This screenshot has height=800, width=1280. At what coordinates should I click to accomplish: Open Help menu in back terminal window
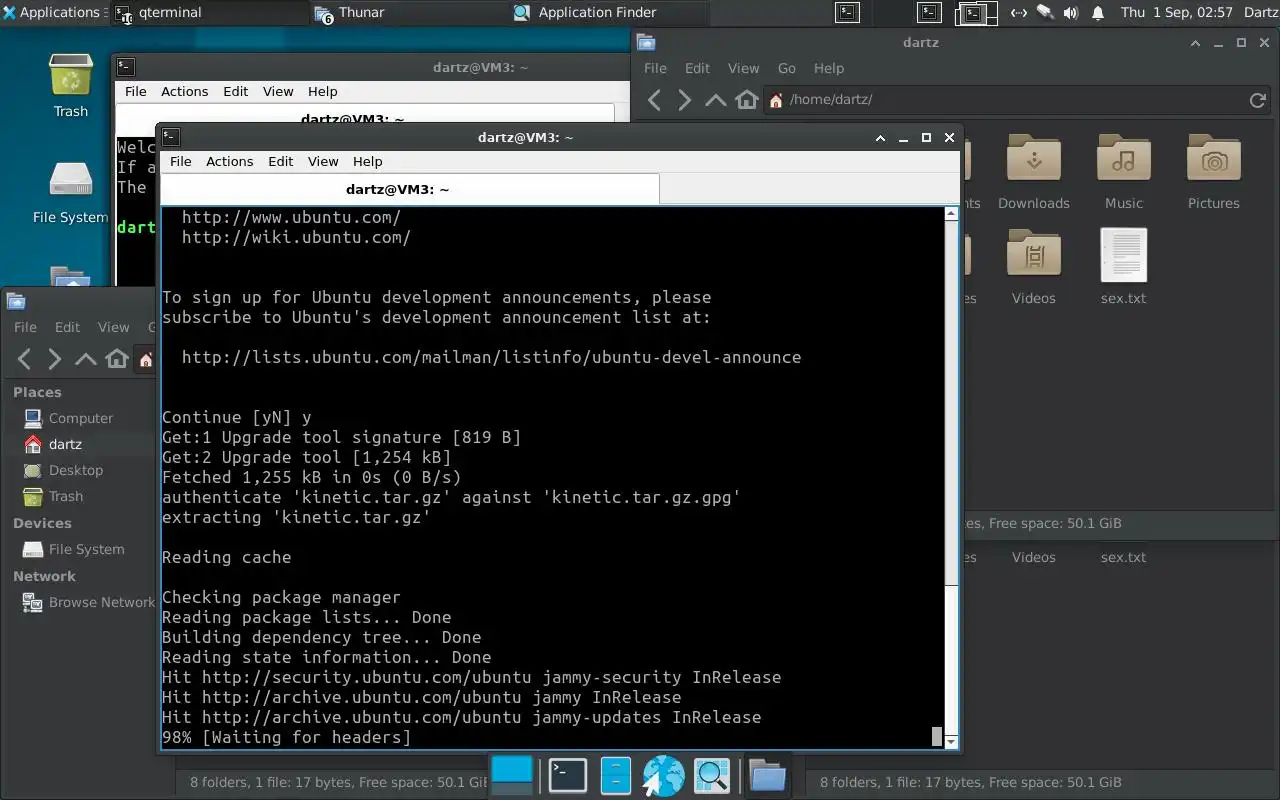coord(322,91)
